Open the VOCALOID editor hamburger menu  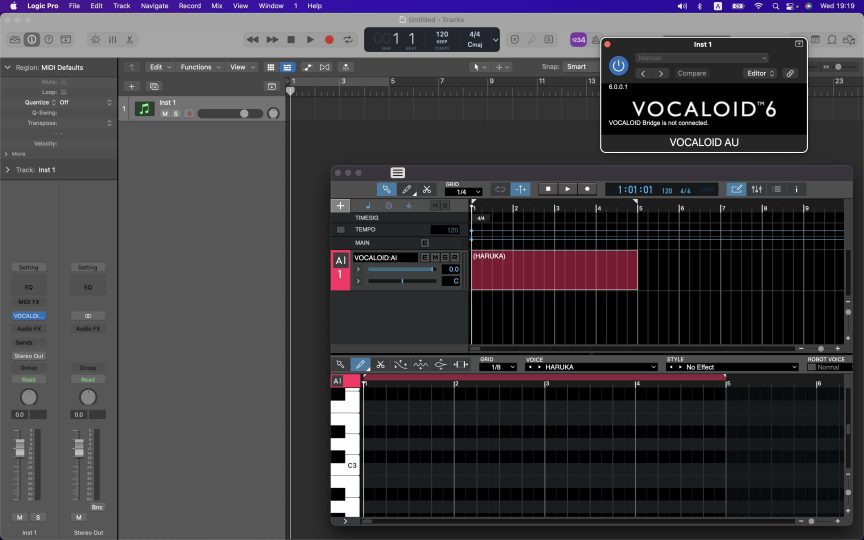click(x=397, y=173)
